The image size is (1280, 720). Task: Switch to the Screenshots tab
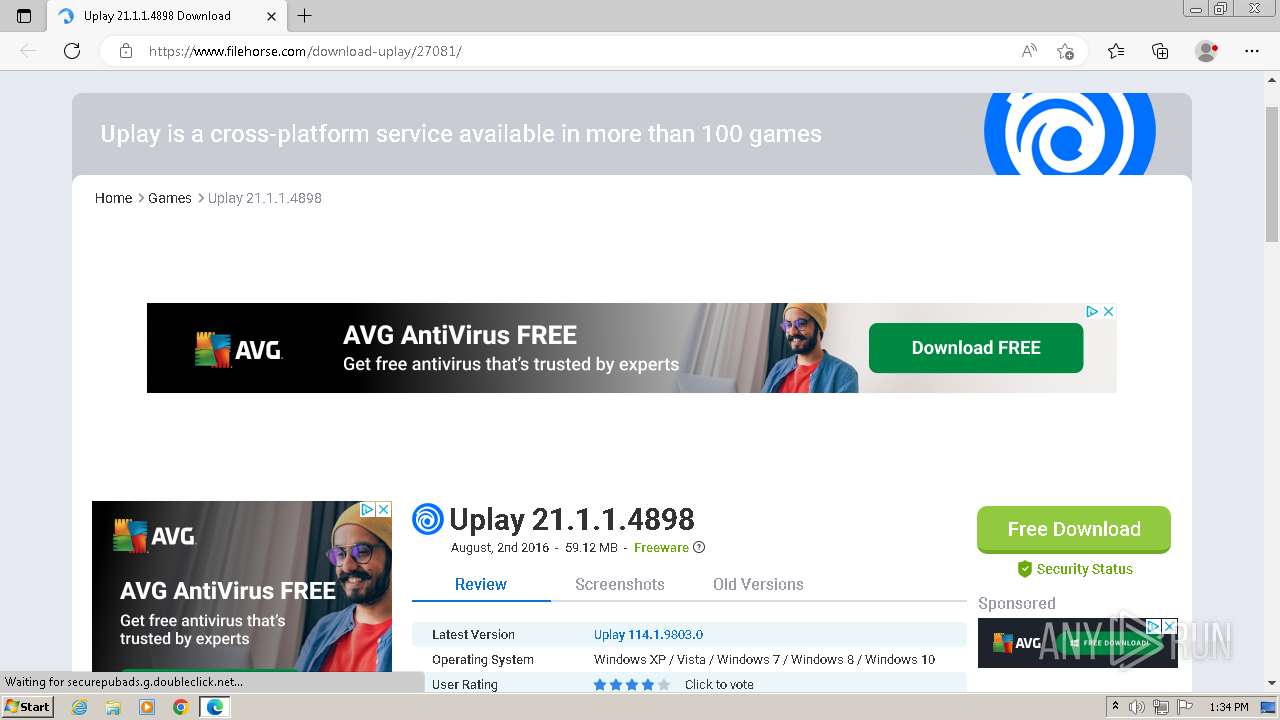[x=620, y=584]
